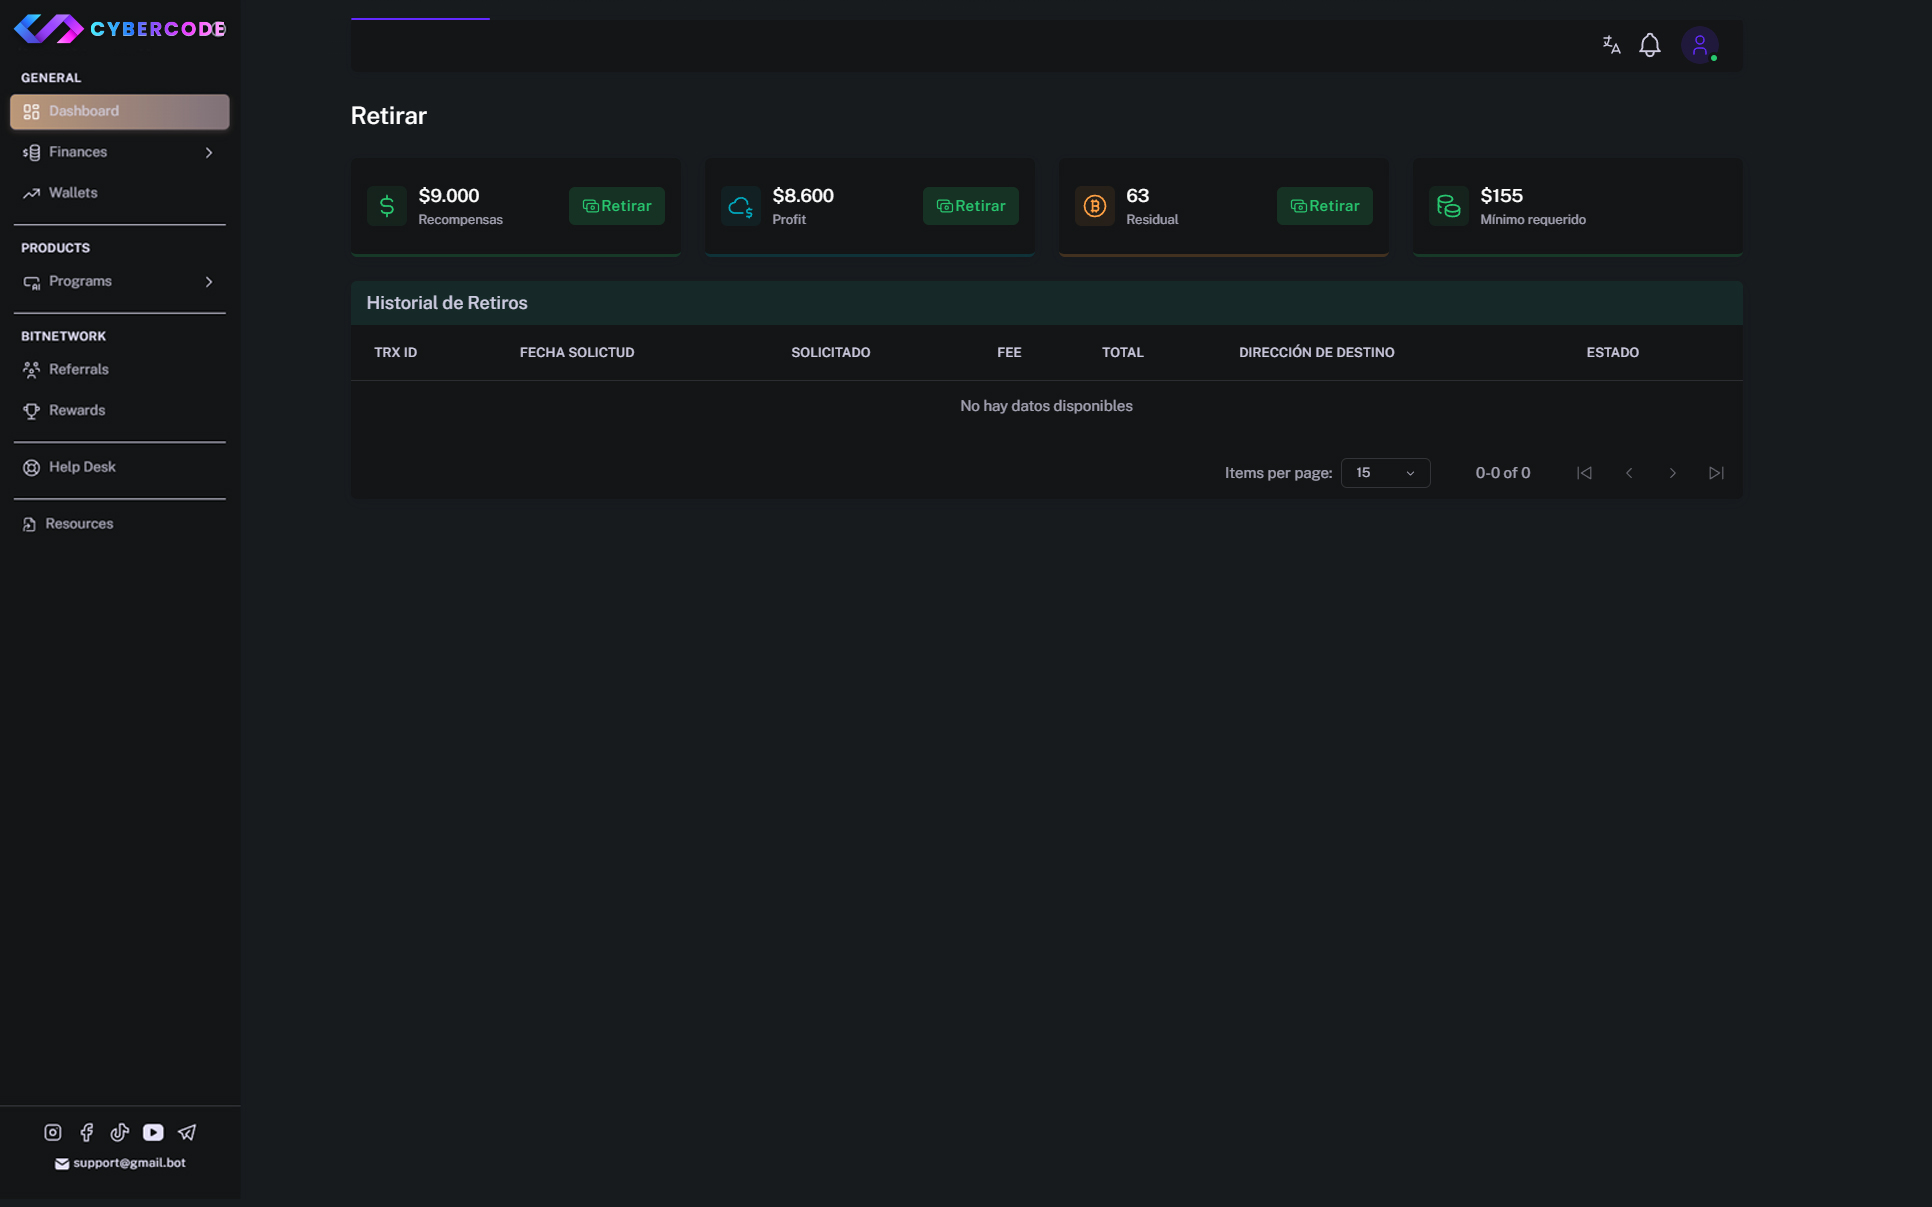1932x1207 pixels.
Task: Open TikTok social icon
Action: point(120,1132)
